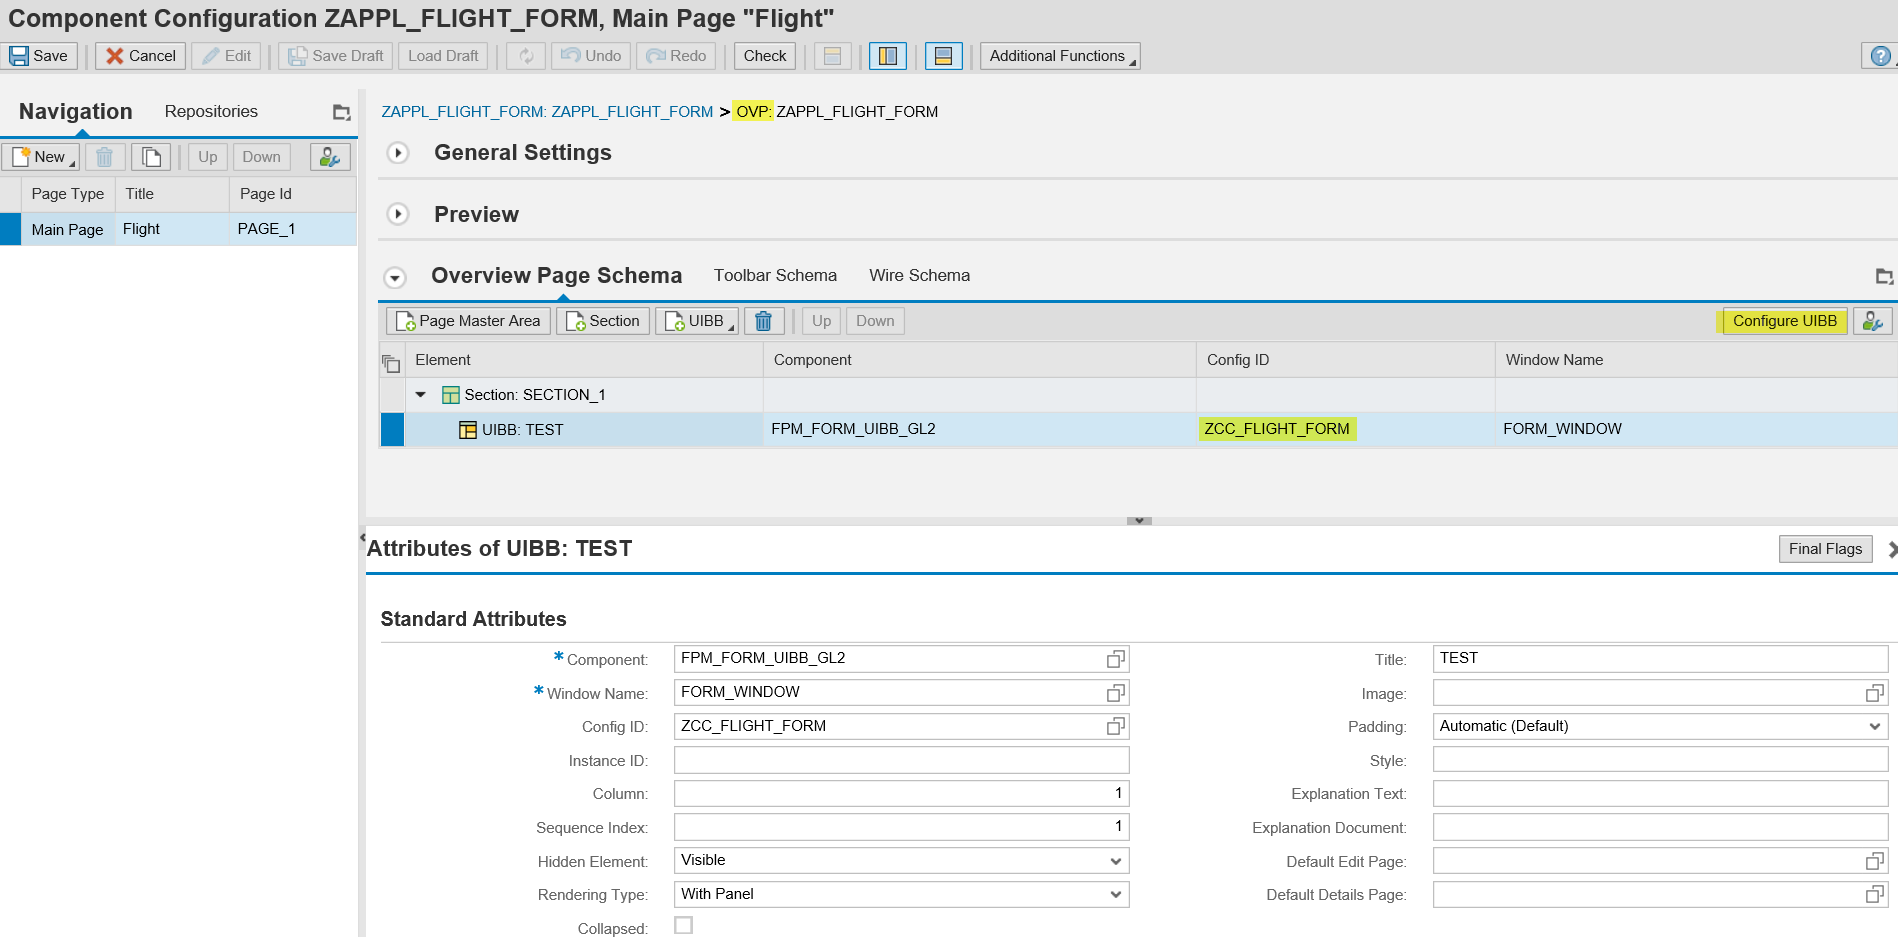The height and width of the screenshot is (937, 1898).
Task: Click the Sequence Index input field
Action: point(900,827)
